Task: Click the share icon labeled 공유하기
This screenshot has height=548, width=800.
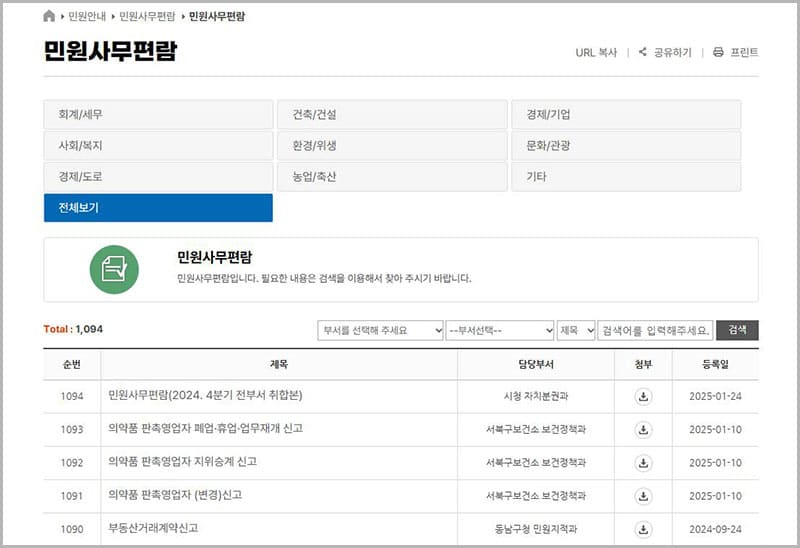Action: tap(643, 52)
